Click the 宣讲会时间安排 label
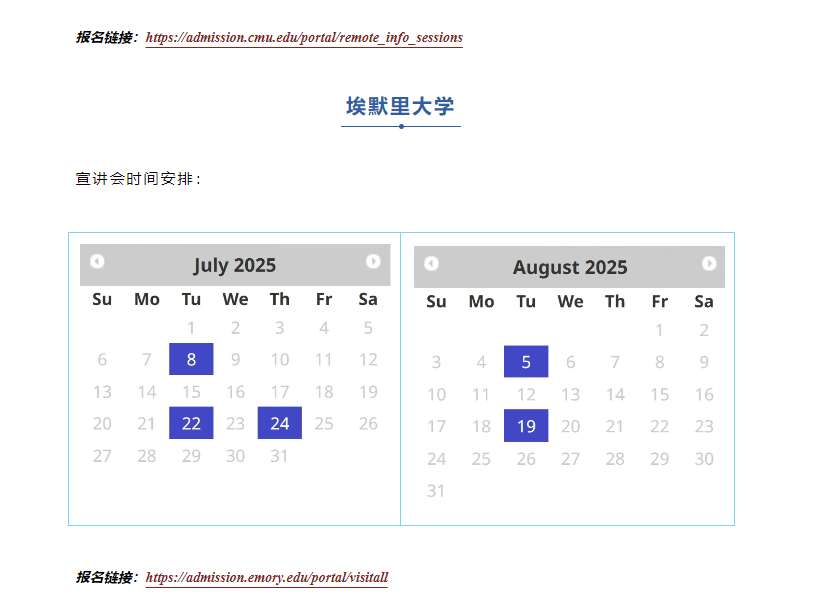 [x=138, y=179]
